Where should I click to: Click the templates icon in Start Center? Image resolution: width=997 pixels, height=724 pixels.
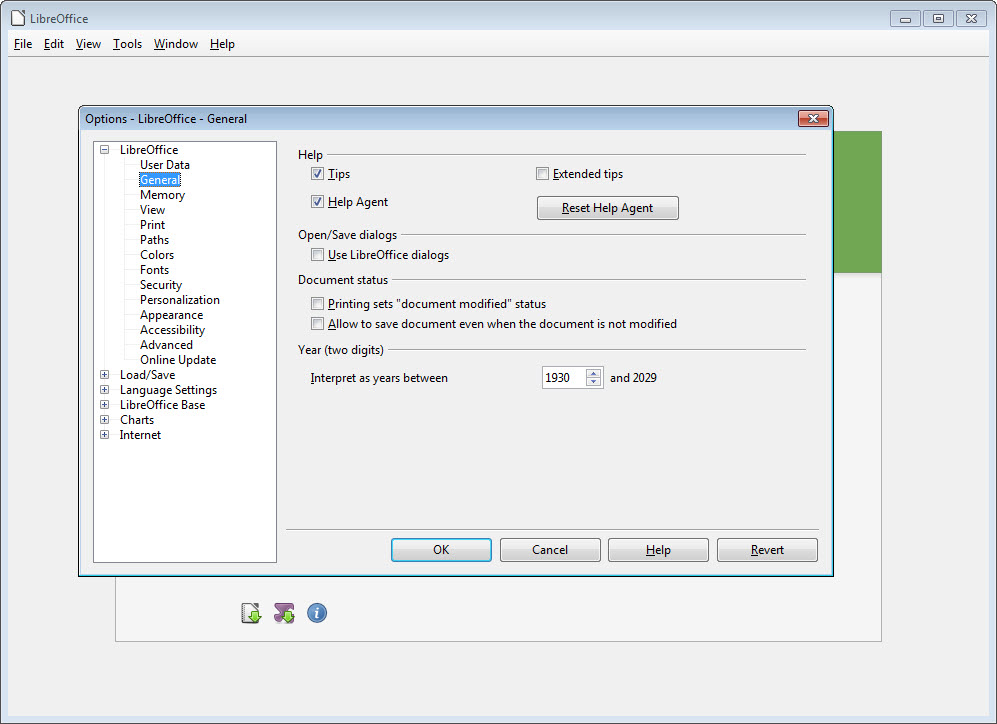tap(252, 613)
